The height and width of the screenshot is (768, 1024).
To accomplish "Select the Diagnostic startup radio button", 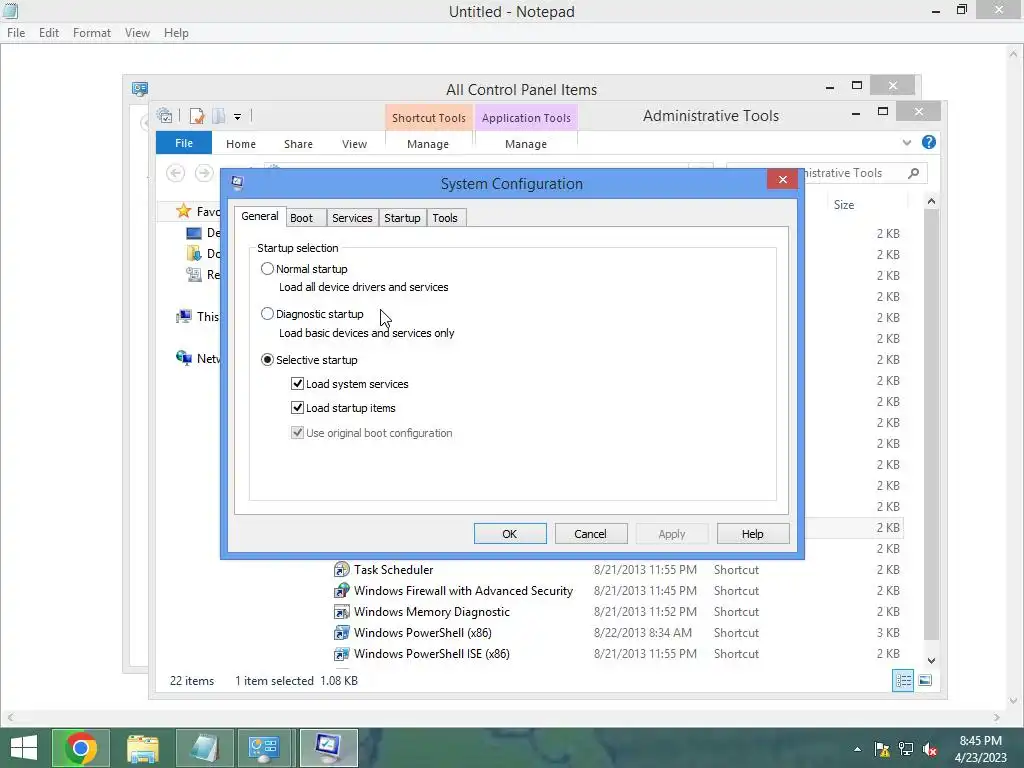I will [267, 314].
